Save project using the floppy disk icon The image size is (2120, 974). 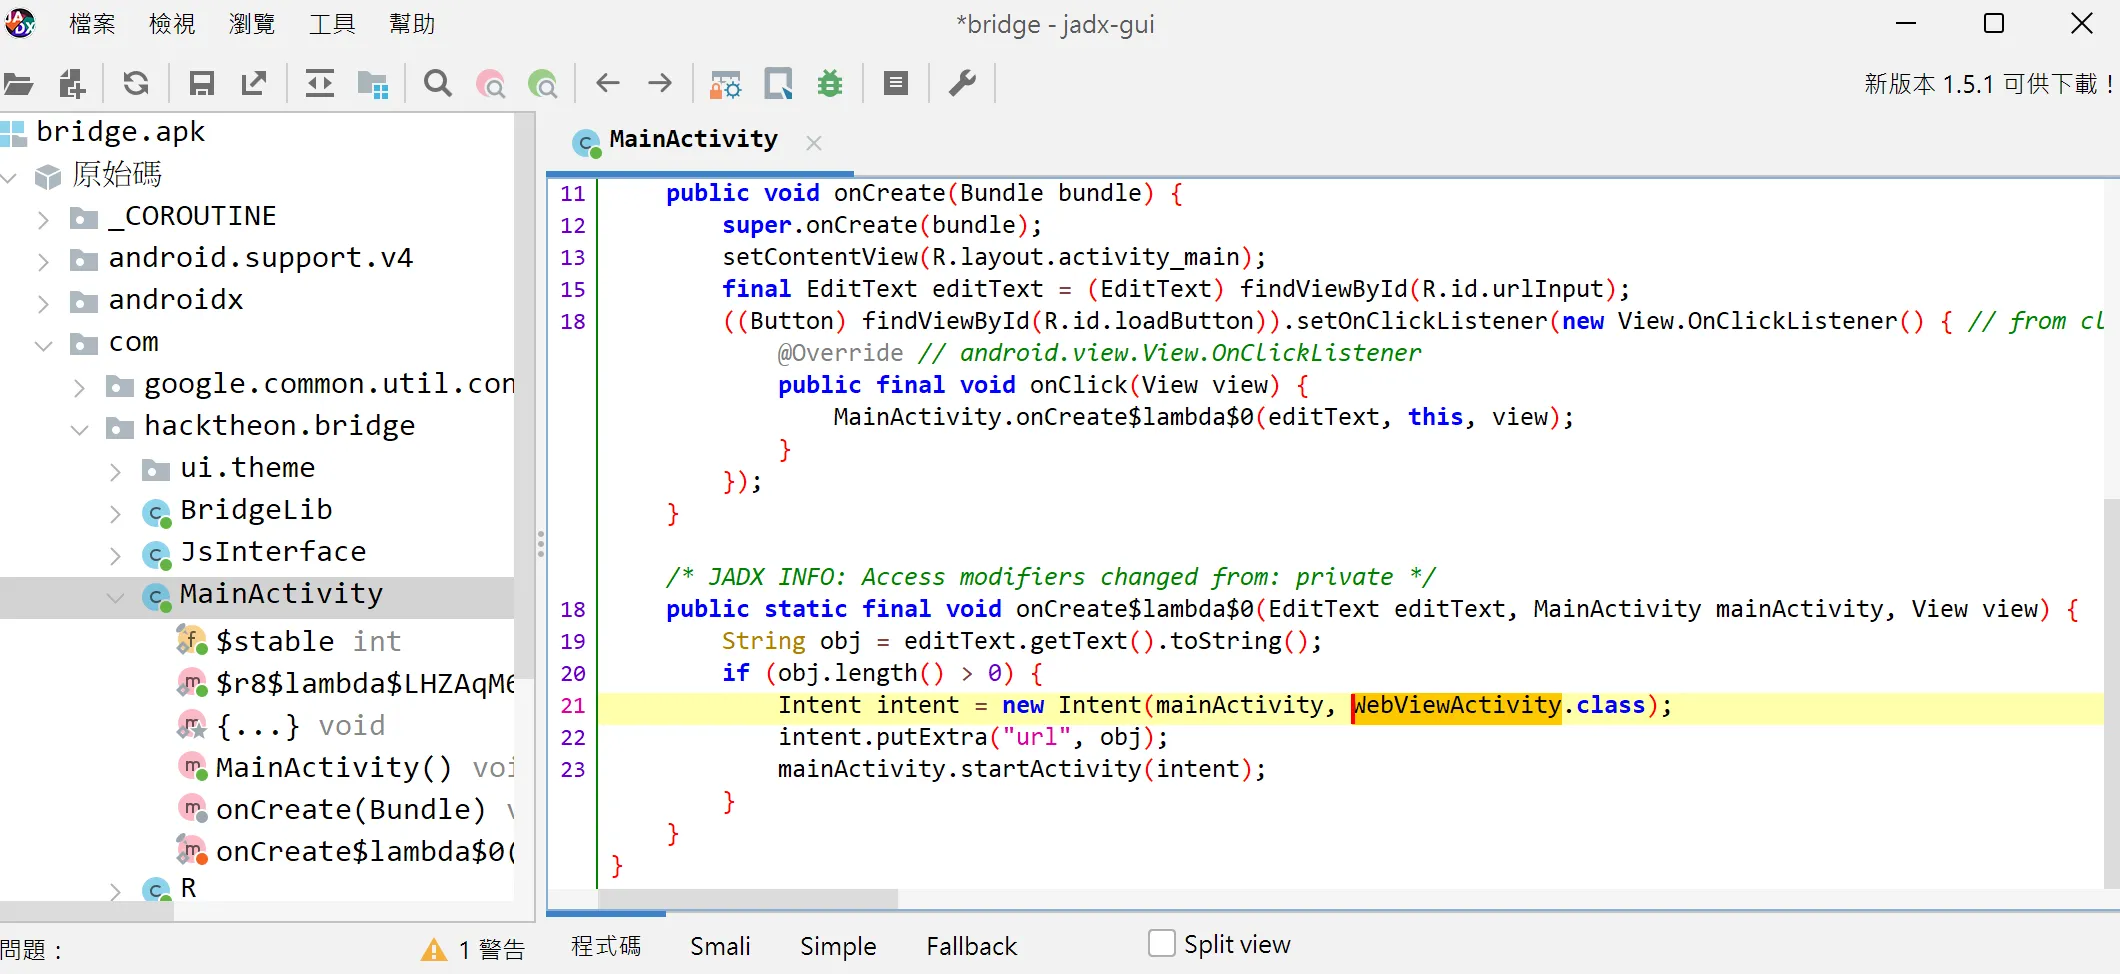(201, 84)
